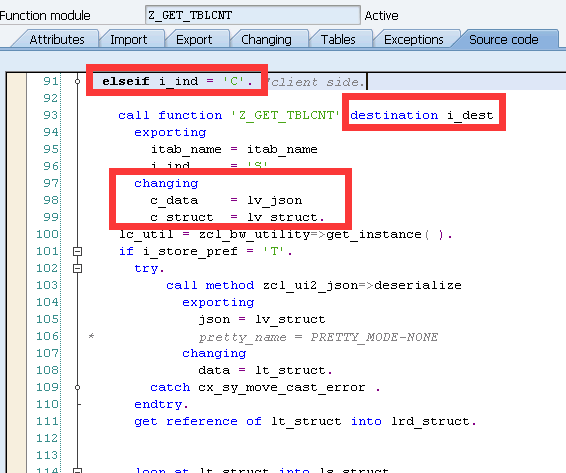Click line number 113 in gutter
Image resolution: width=566 pixels, height=473 pixels.
pos(47,455)
